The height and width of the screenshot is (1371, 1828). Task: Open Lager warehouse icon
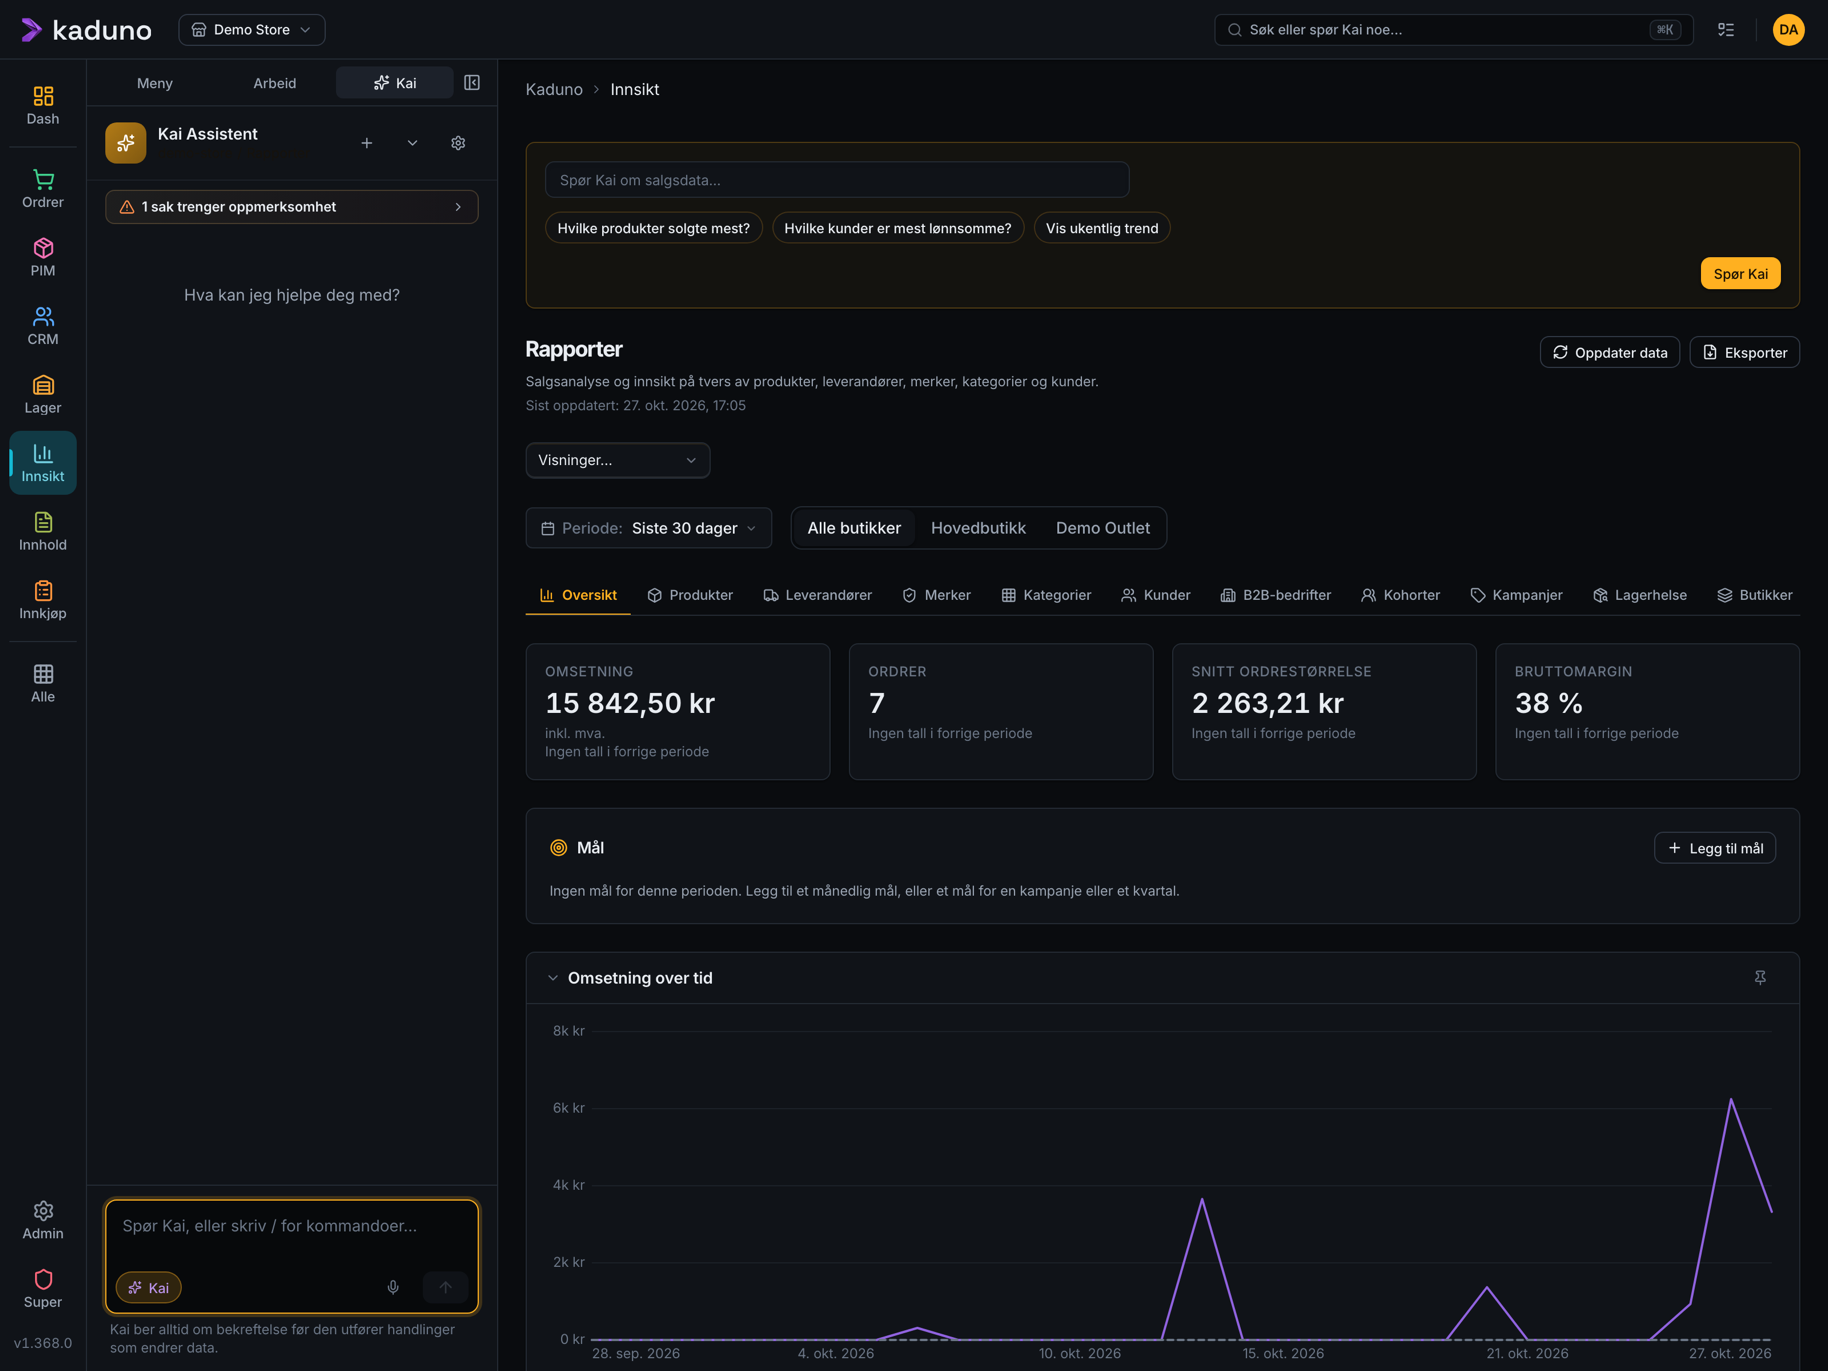click(x=43, y=394)
